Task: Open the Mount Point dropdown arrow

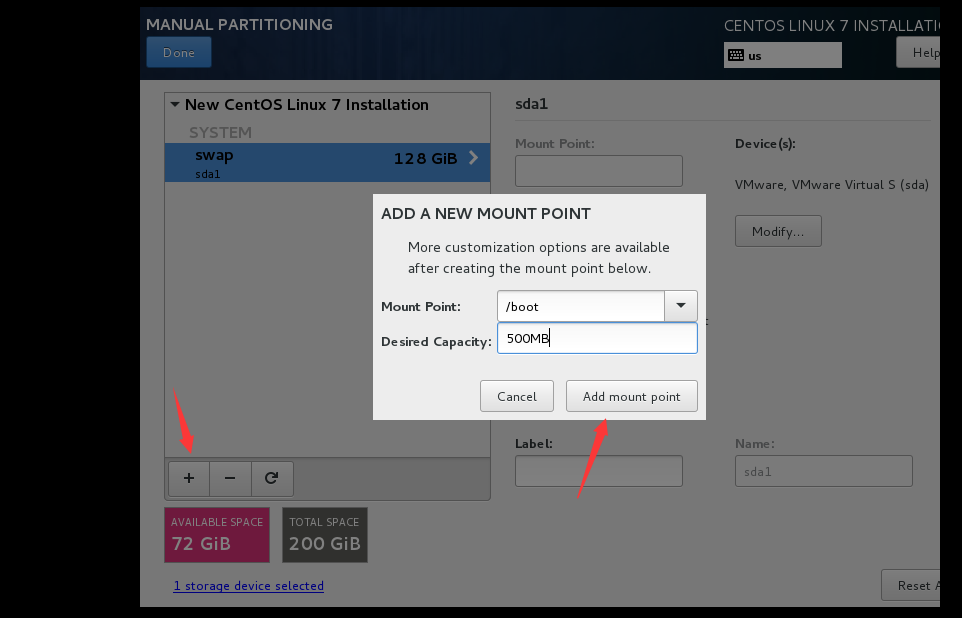Action: tap(680, 306)
